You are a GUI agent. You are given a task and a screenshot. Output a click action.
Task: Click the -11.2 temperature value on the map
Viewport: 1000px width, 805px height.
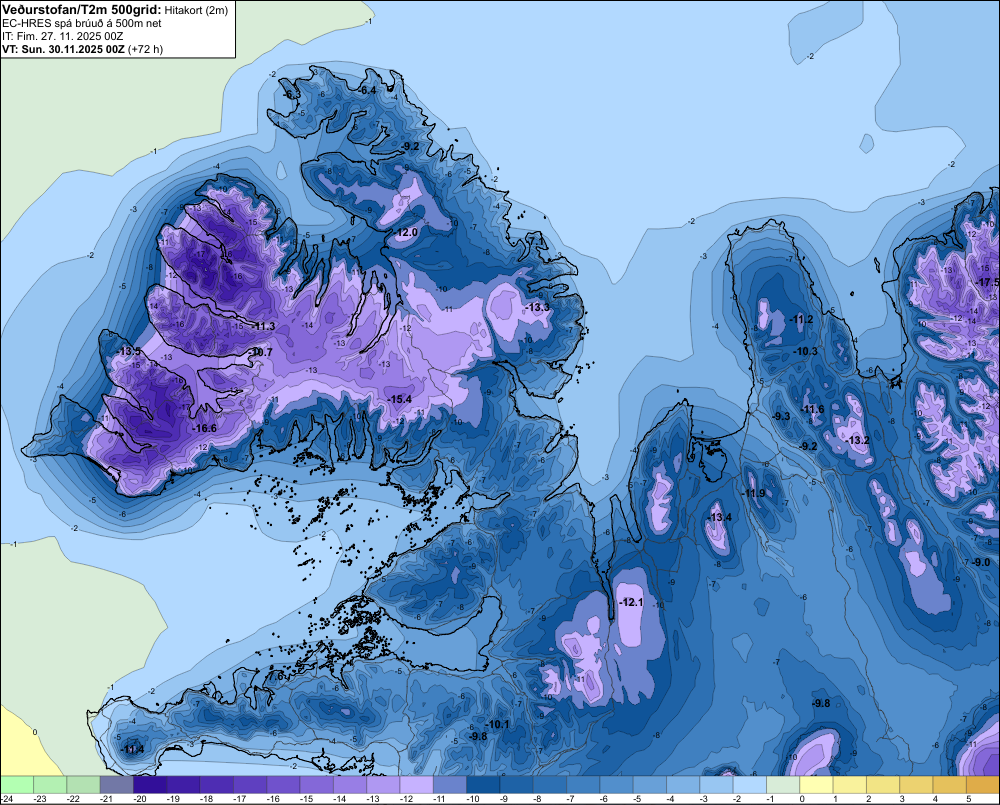(x=801, y=319)
